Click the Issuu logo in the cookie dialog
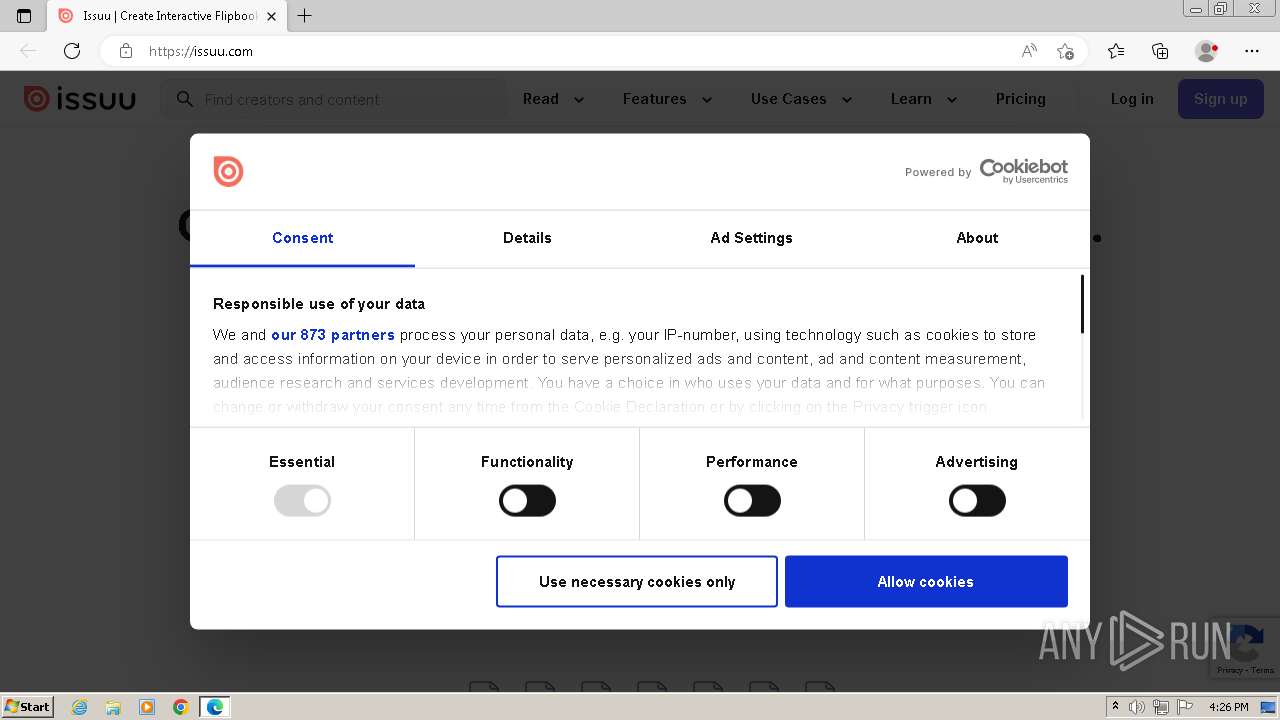This screenshot has width=1280, height=720. point(228,171)
